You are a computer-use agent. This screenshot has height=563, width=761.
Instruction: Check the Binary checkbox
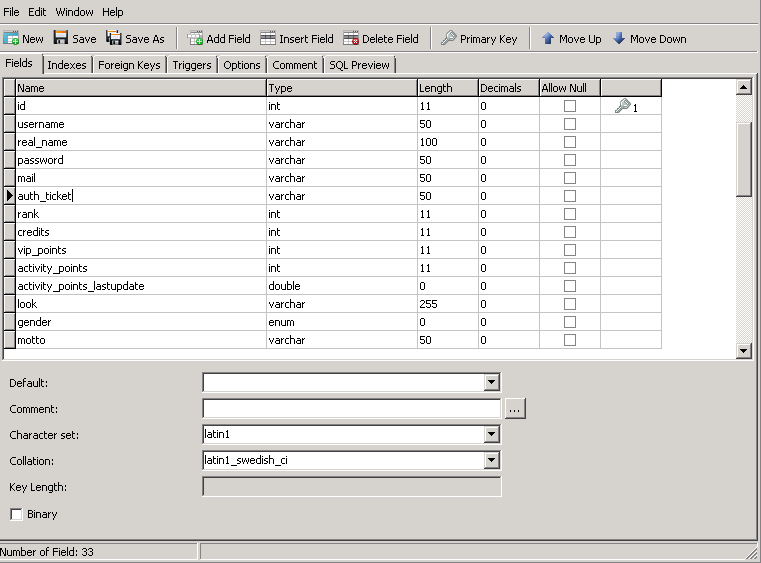pyautogui.click(x=16, y=514)
